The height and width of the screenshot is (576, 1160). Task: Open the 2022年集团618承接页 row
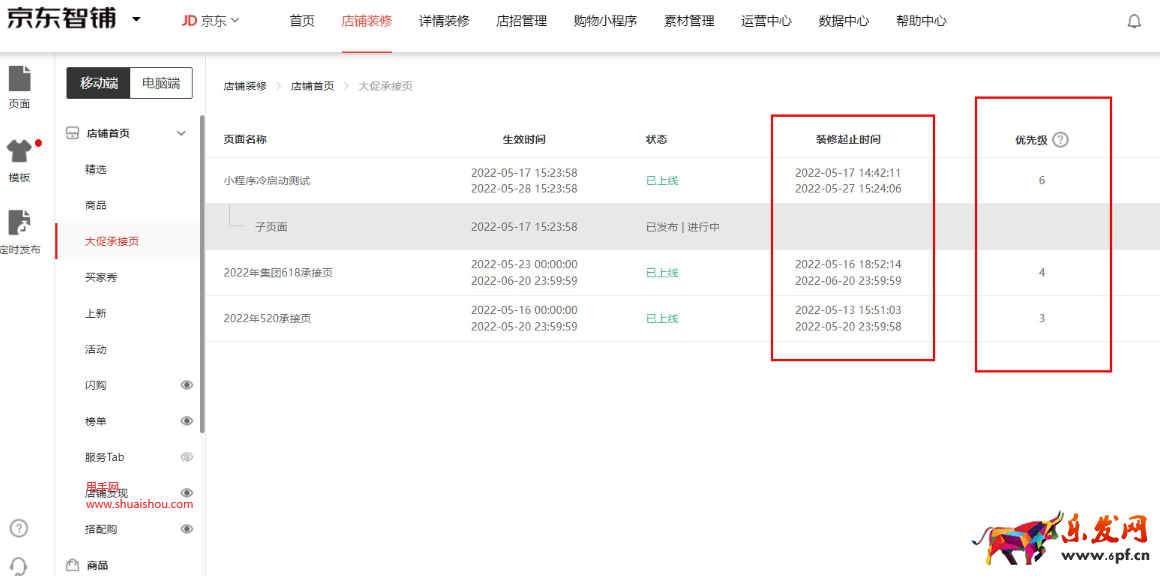[278, 272]
